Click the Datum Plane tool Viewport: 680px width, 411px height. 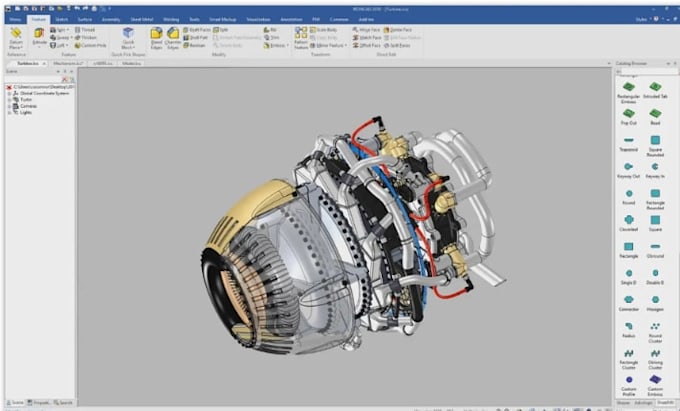(16, 38)
